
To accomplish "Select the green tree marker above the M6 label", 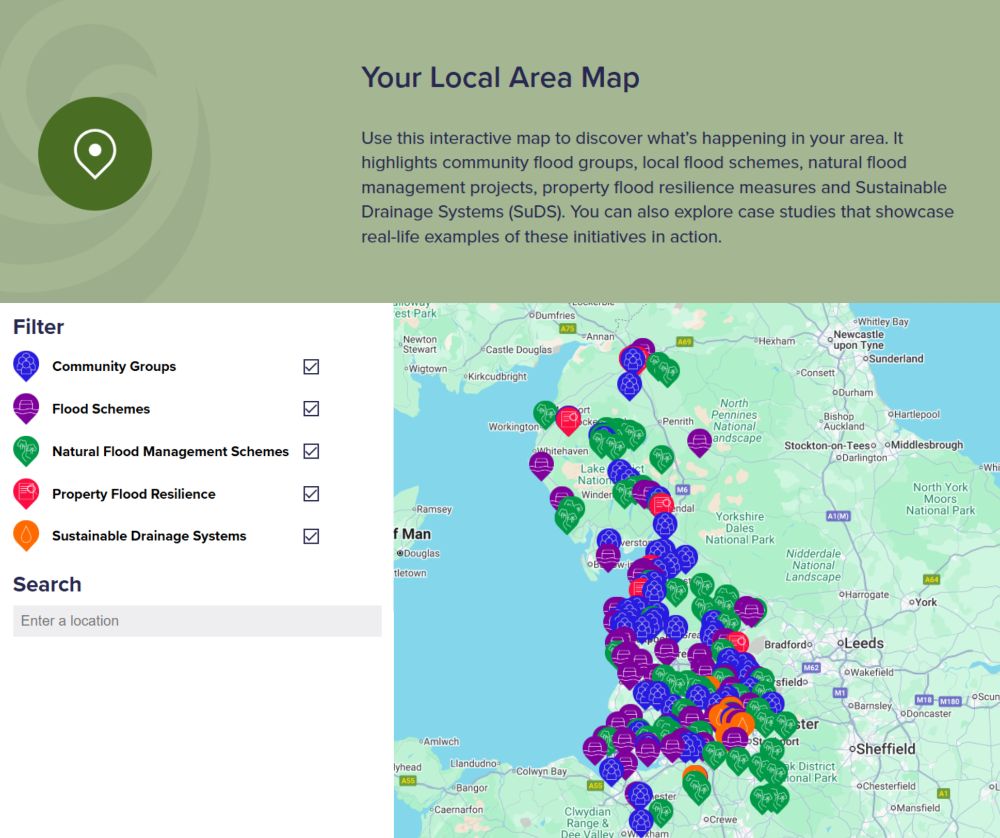I will [x=662, y=458].
